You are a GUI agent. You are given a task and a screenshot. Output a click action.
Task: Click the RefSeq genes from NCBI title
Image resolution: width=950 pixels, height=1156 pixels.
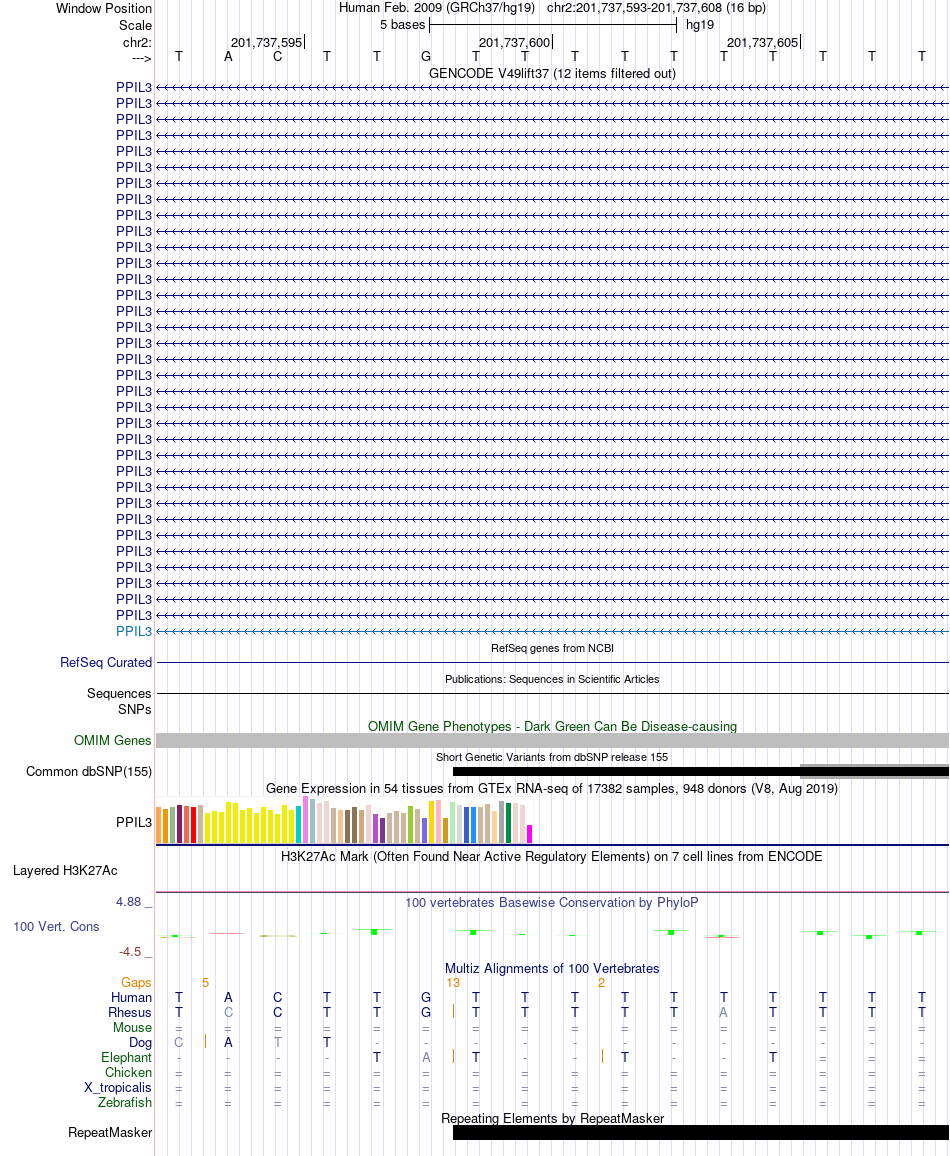pyautogui.click(x=552, y=649)
